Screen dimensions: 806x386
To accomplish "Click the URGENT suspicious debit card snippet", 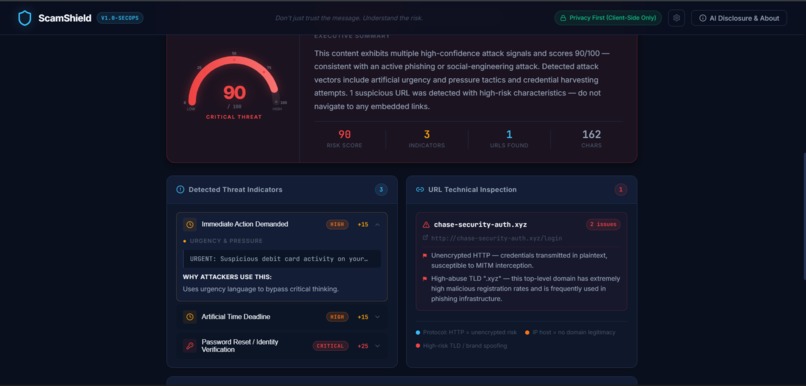I will 282,259.
